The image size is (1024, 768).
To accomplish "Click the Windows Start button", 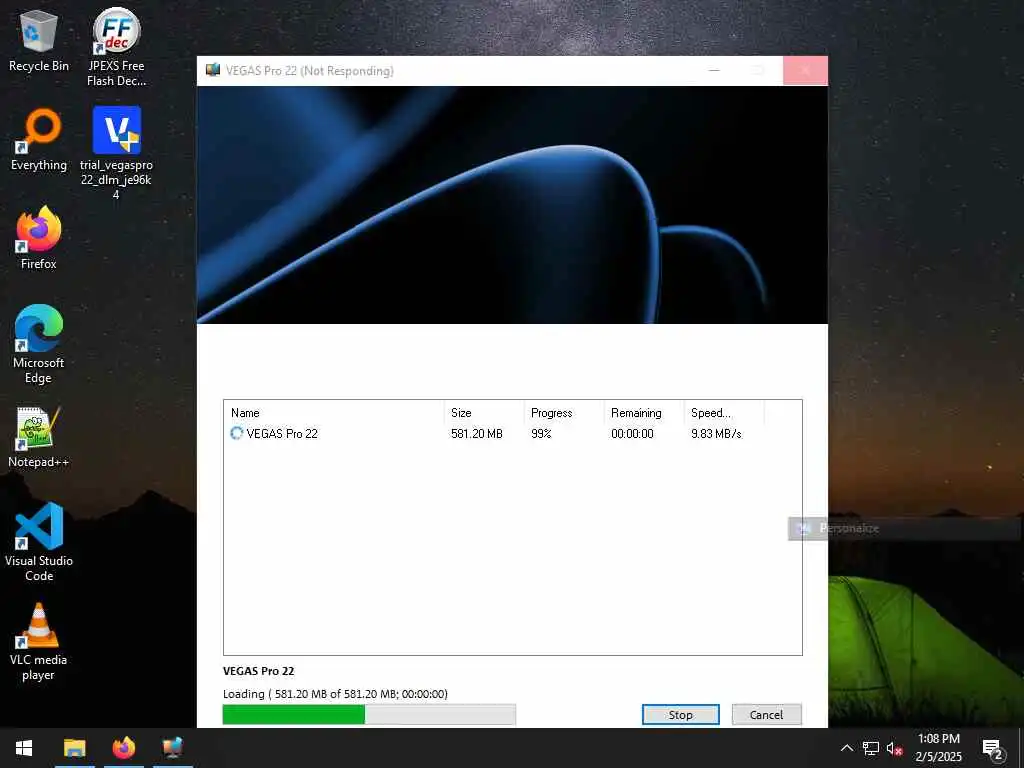I will point(24,748).
